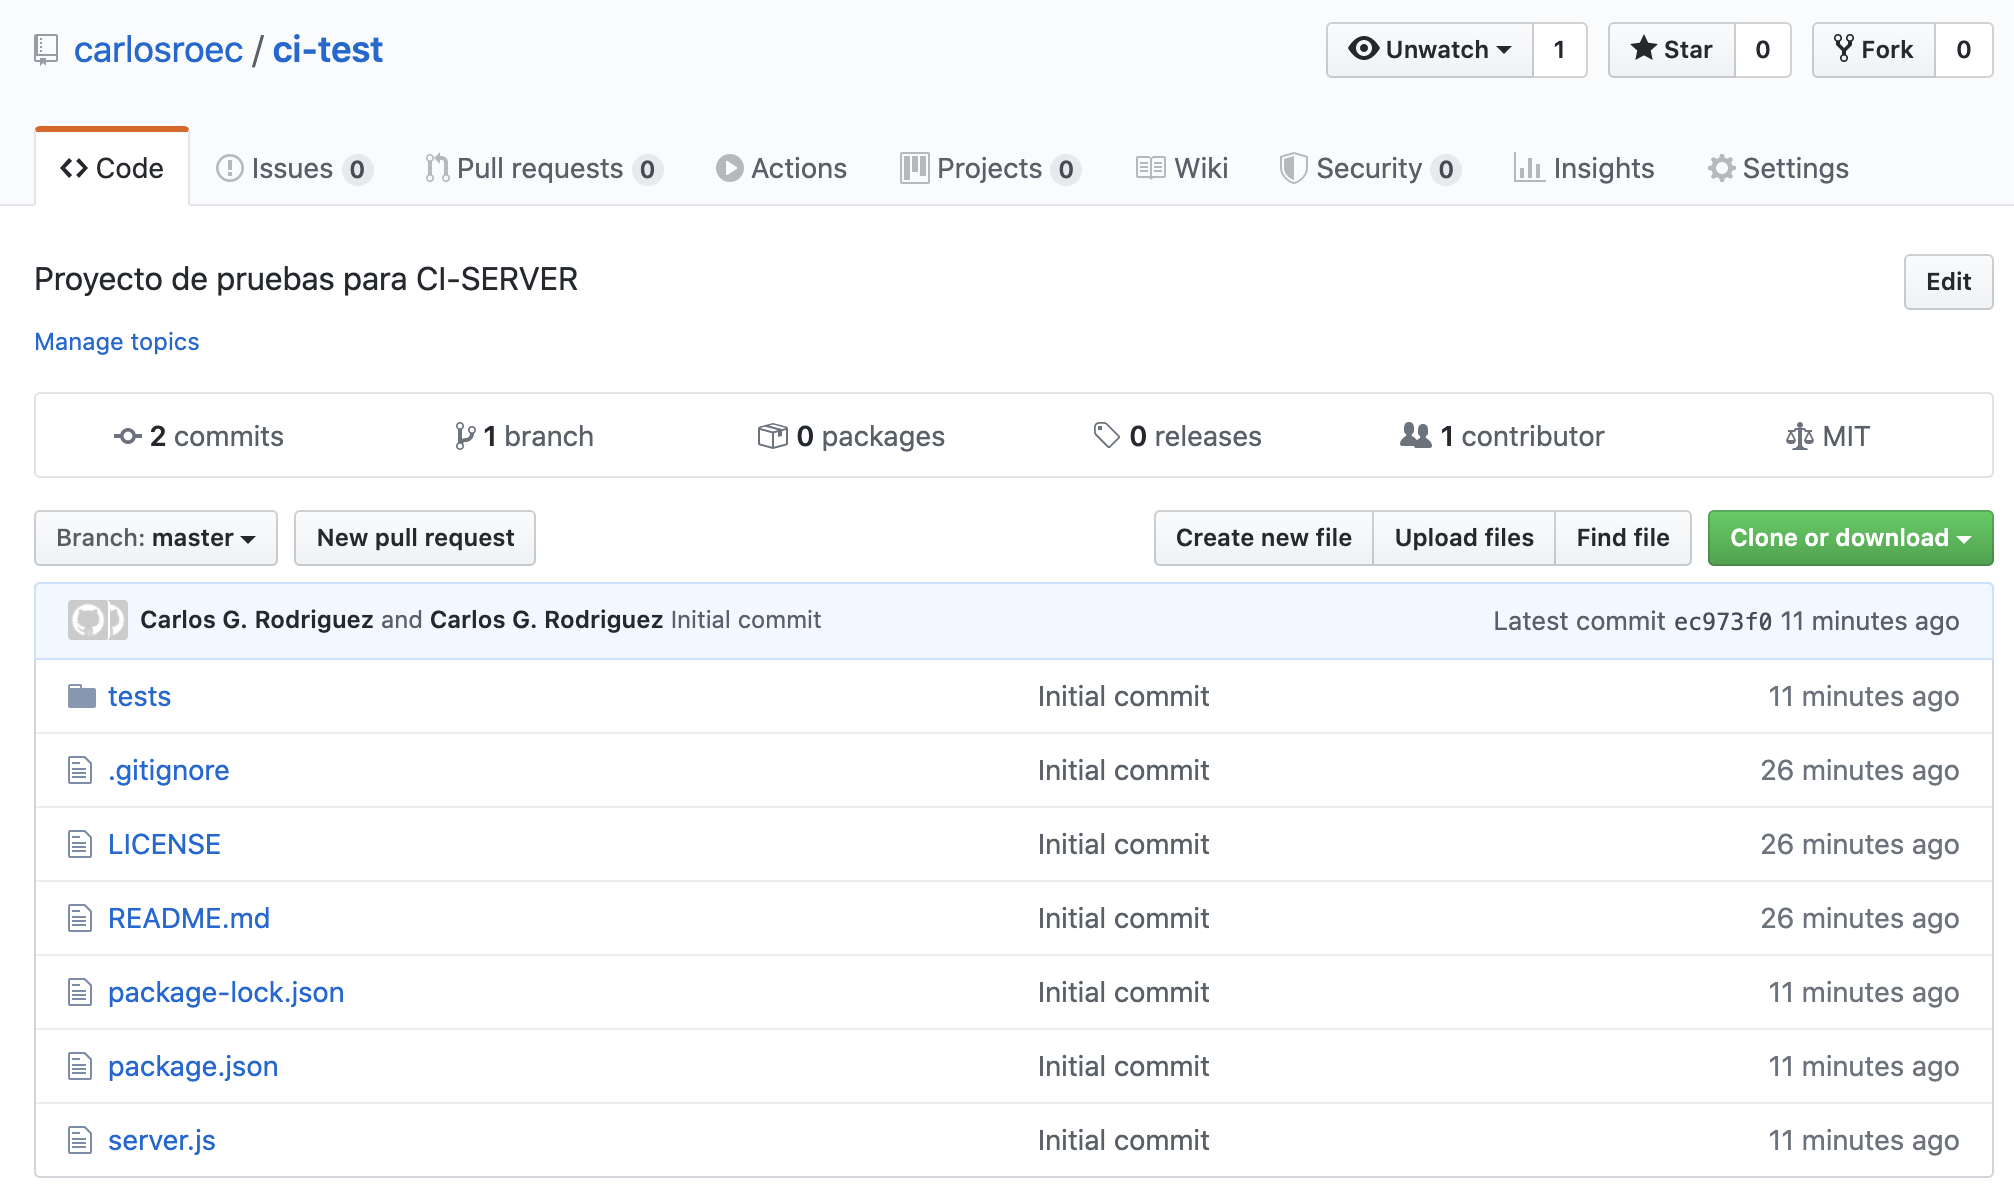2014x1200 pixels.
Task: Click the Security shield icon
Action: point(1294,168)
